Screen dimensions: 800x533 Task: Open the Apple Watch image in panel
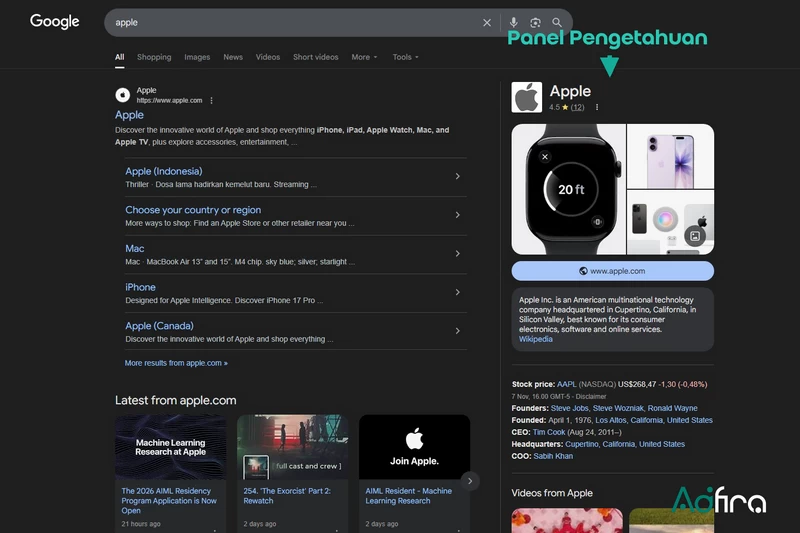[x=568, y=189]
